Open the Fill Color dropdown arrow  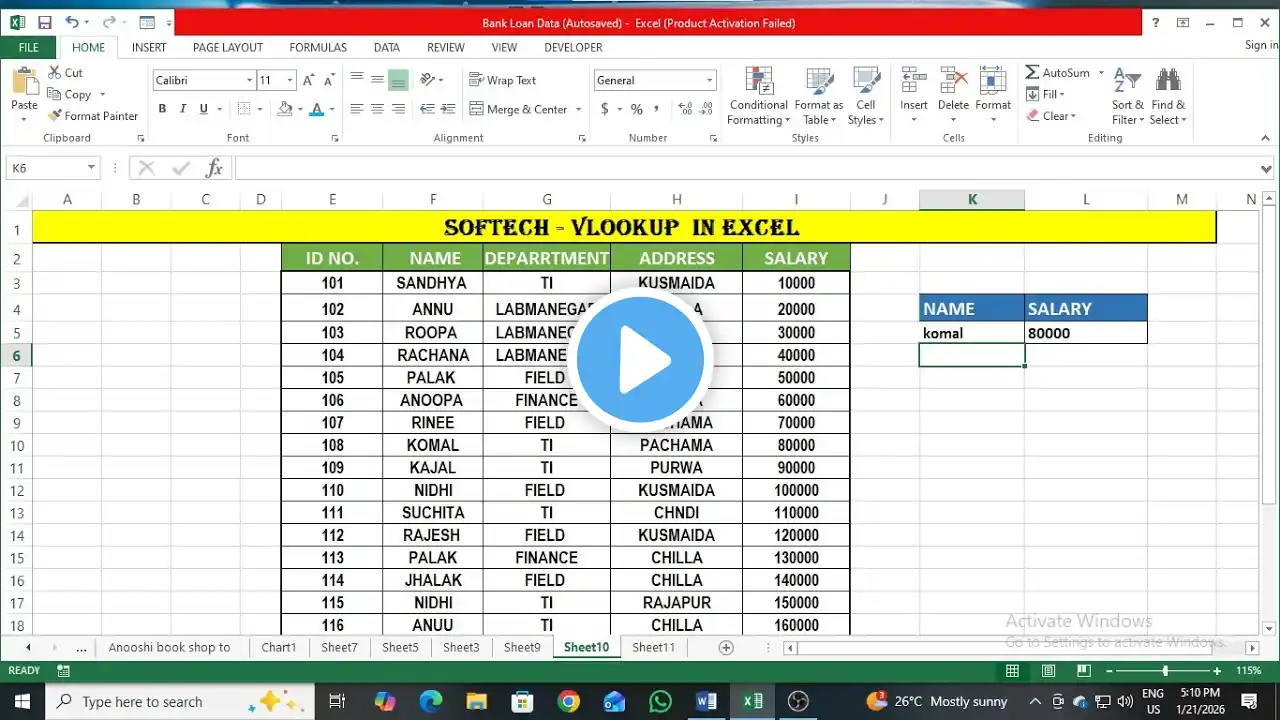(x=299, y=109)
